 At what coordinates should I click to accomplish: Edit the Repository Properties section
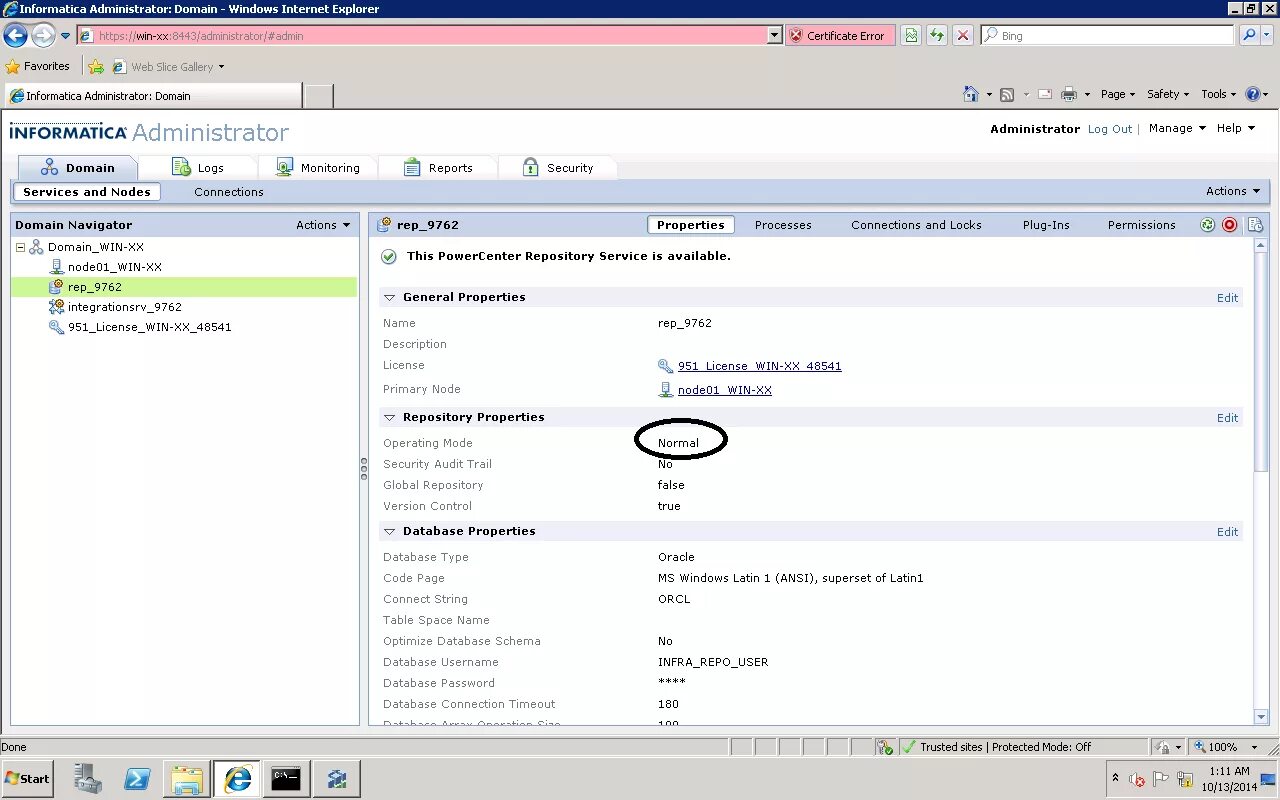[x=1227, y=418]
